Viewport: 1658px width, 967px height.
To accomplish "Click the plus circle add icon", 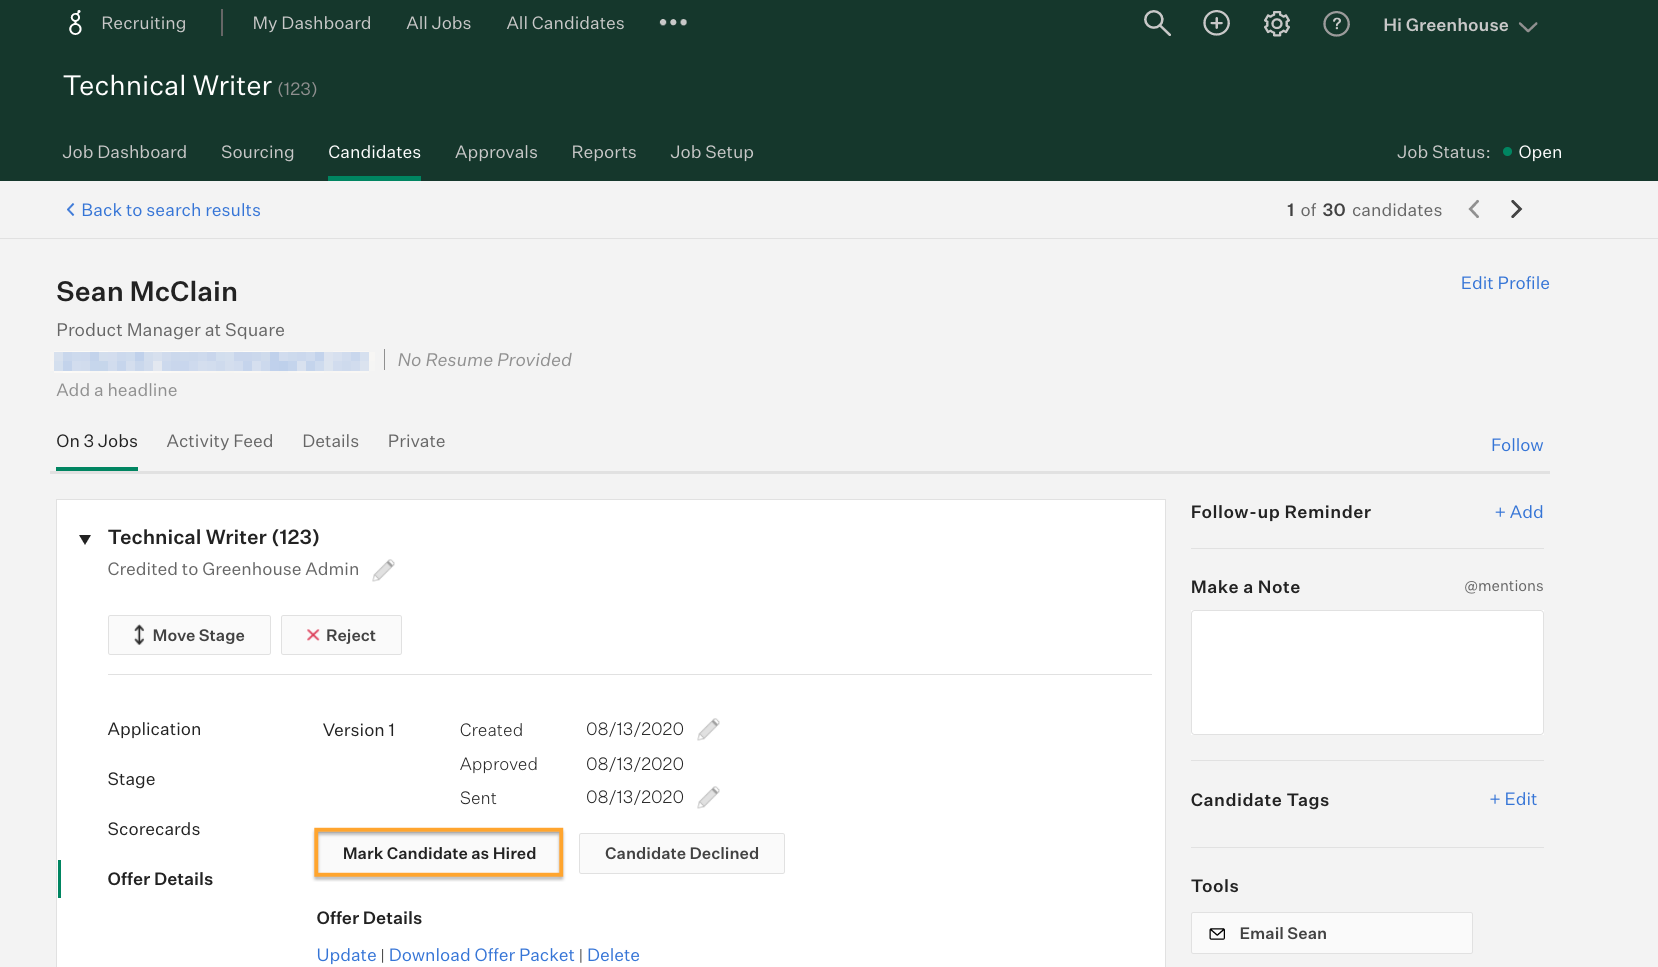I will (x=1216, y=23).
